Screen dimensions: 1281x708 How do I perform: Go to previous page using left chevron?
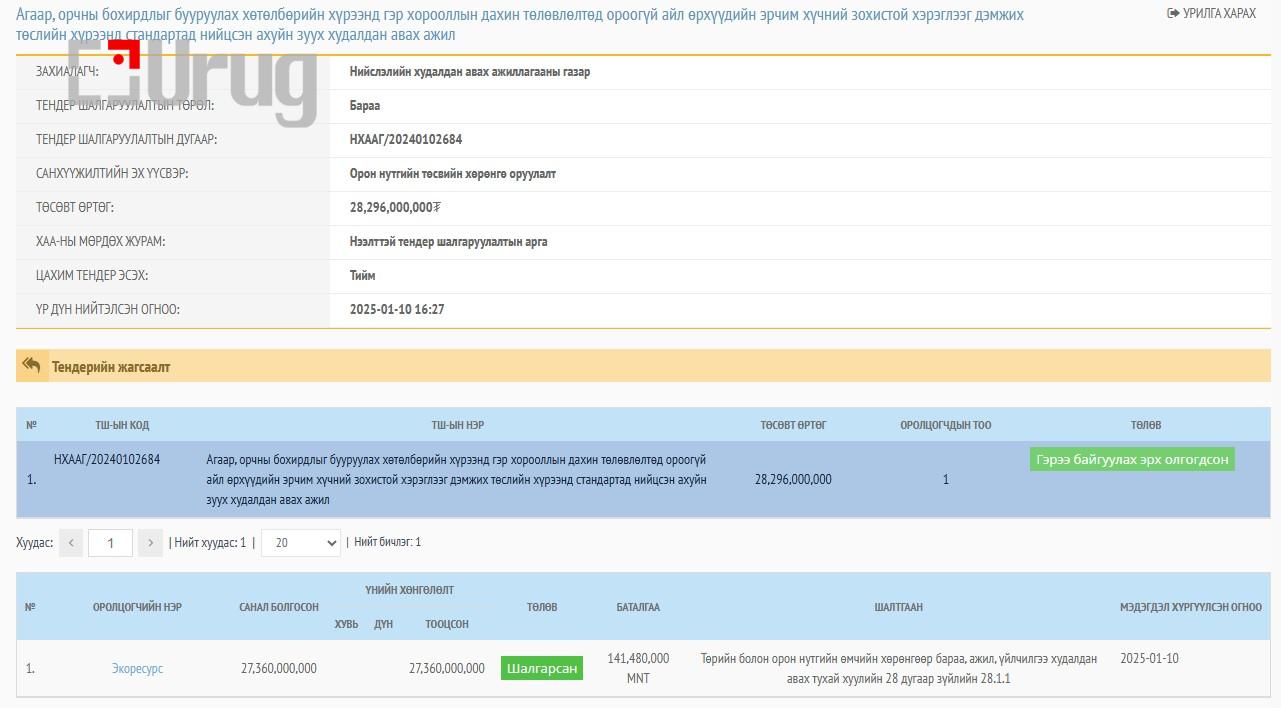click(71, 543)
